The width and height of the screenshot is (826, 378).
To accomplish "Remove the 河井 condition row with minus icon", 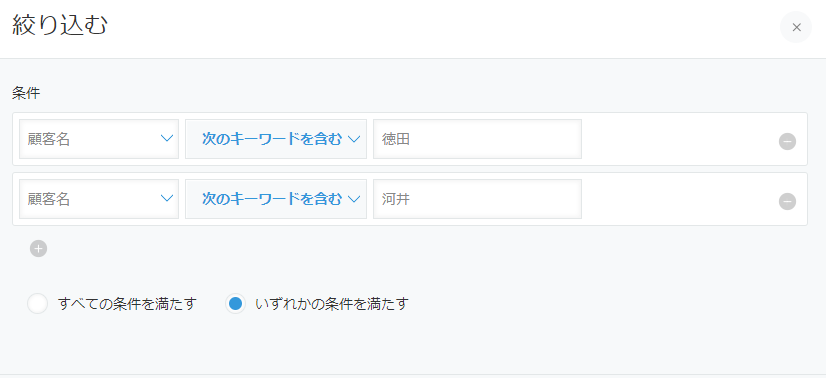I will (788, 201).
